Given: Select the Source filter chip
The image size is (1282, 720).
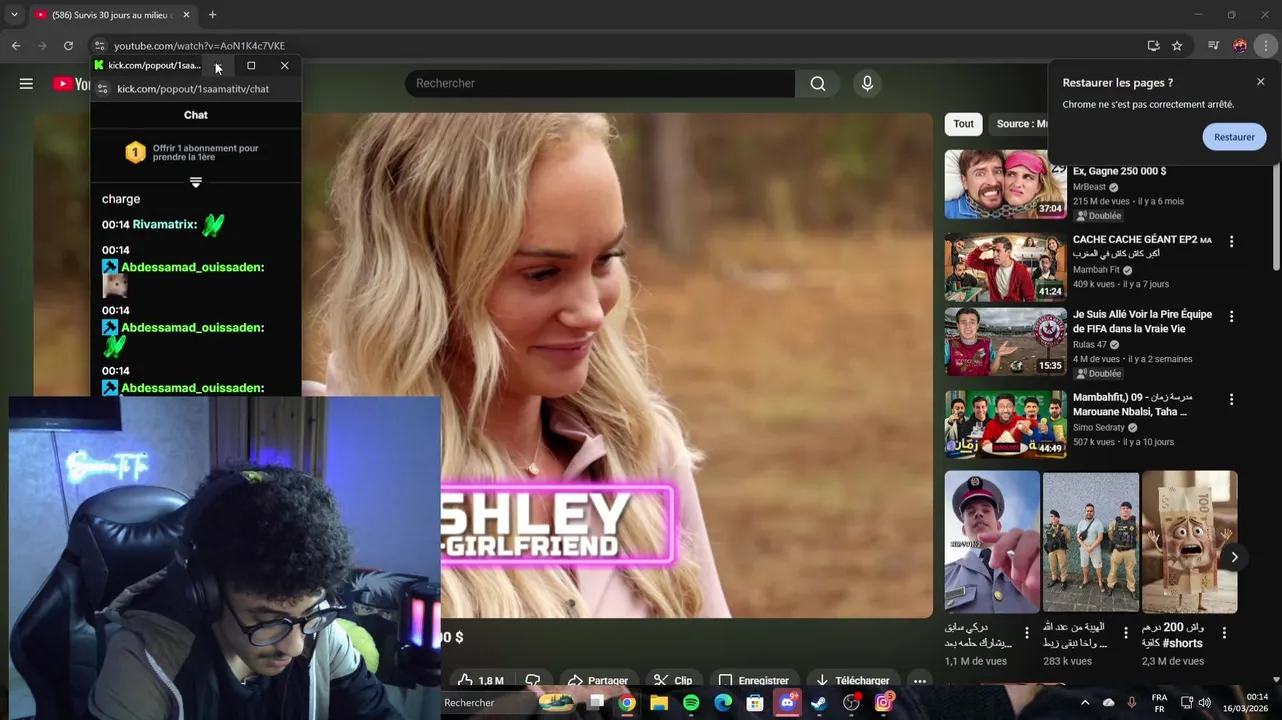Looking at the screenshot, I should pos(1018,124).
